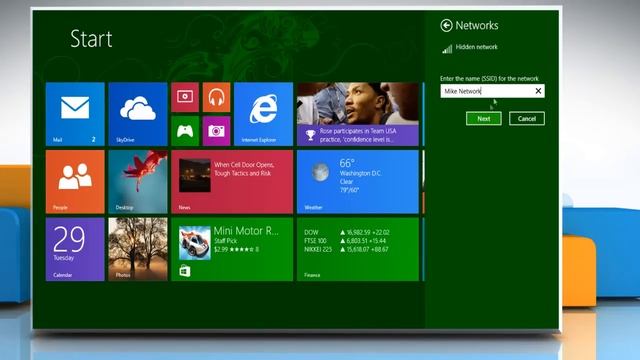Open the Camera tile

[x=216, y=131]
